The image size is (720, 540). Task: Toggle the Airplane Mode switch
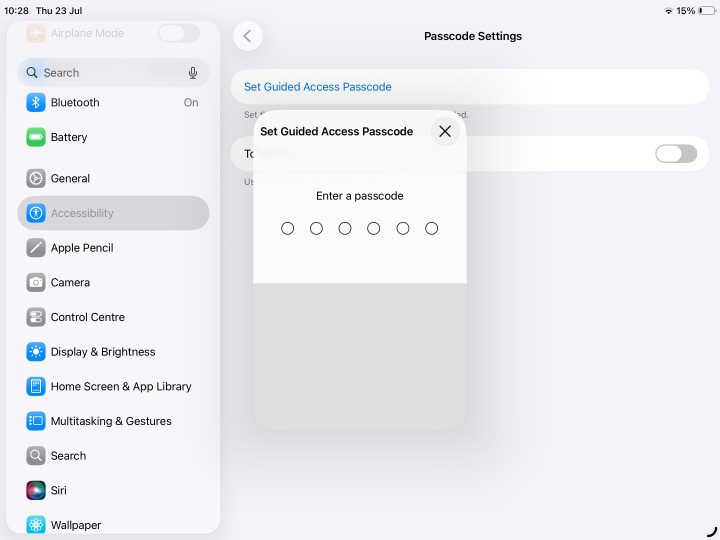coord(179,33)
